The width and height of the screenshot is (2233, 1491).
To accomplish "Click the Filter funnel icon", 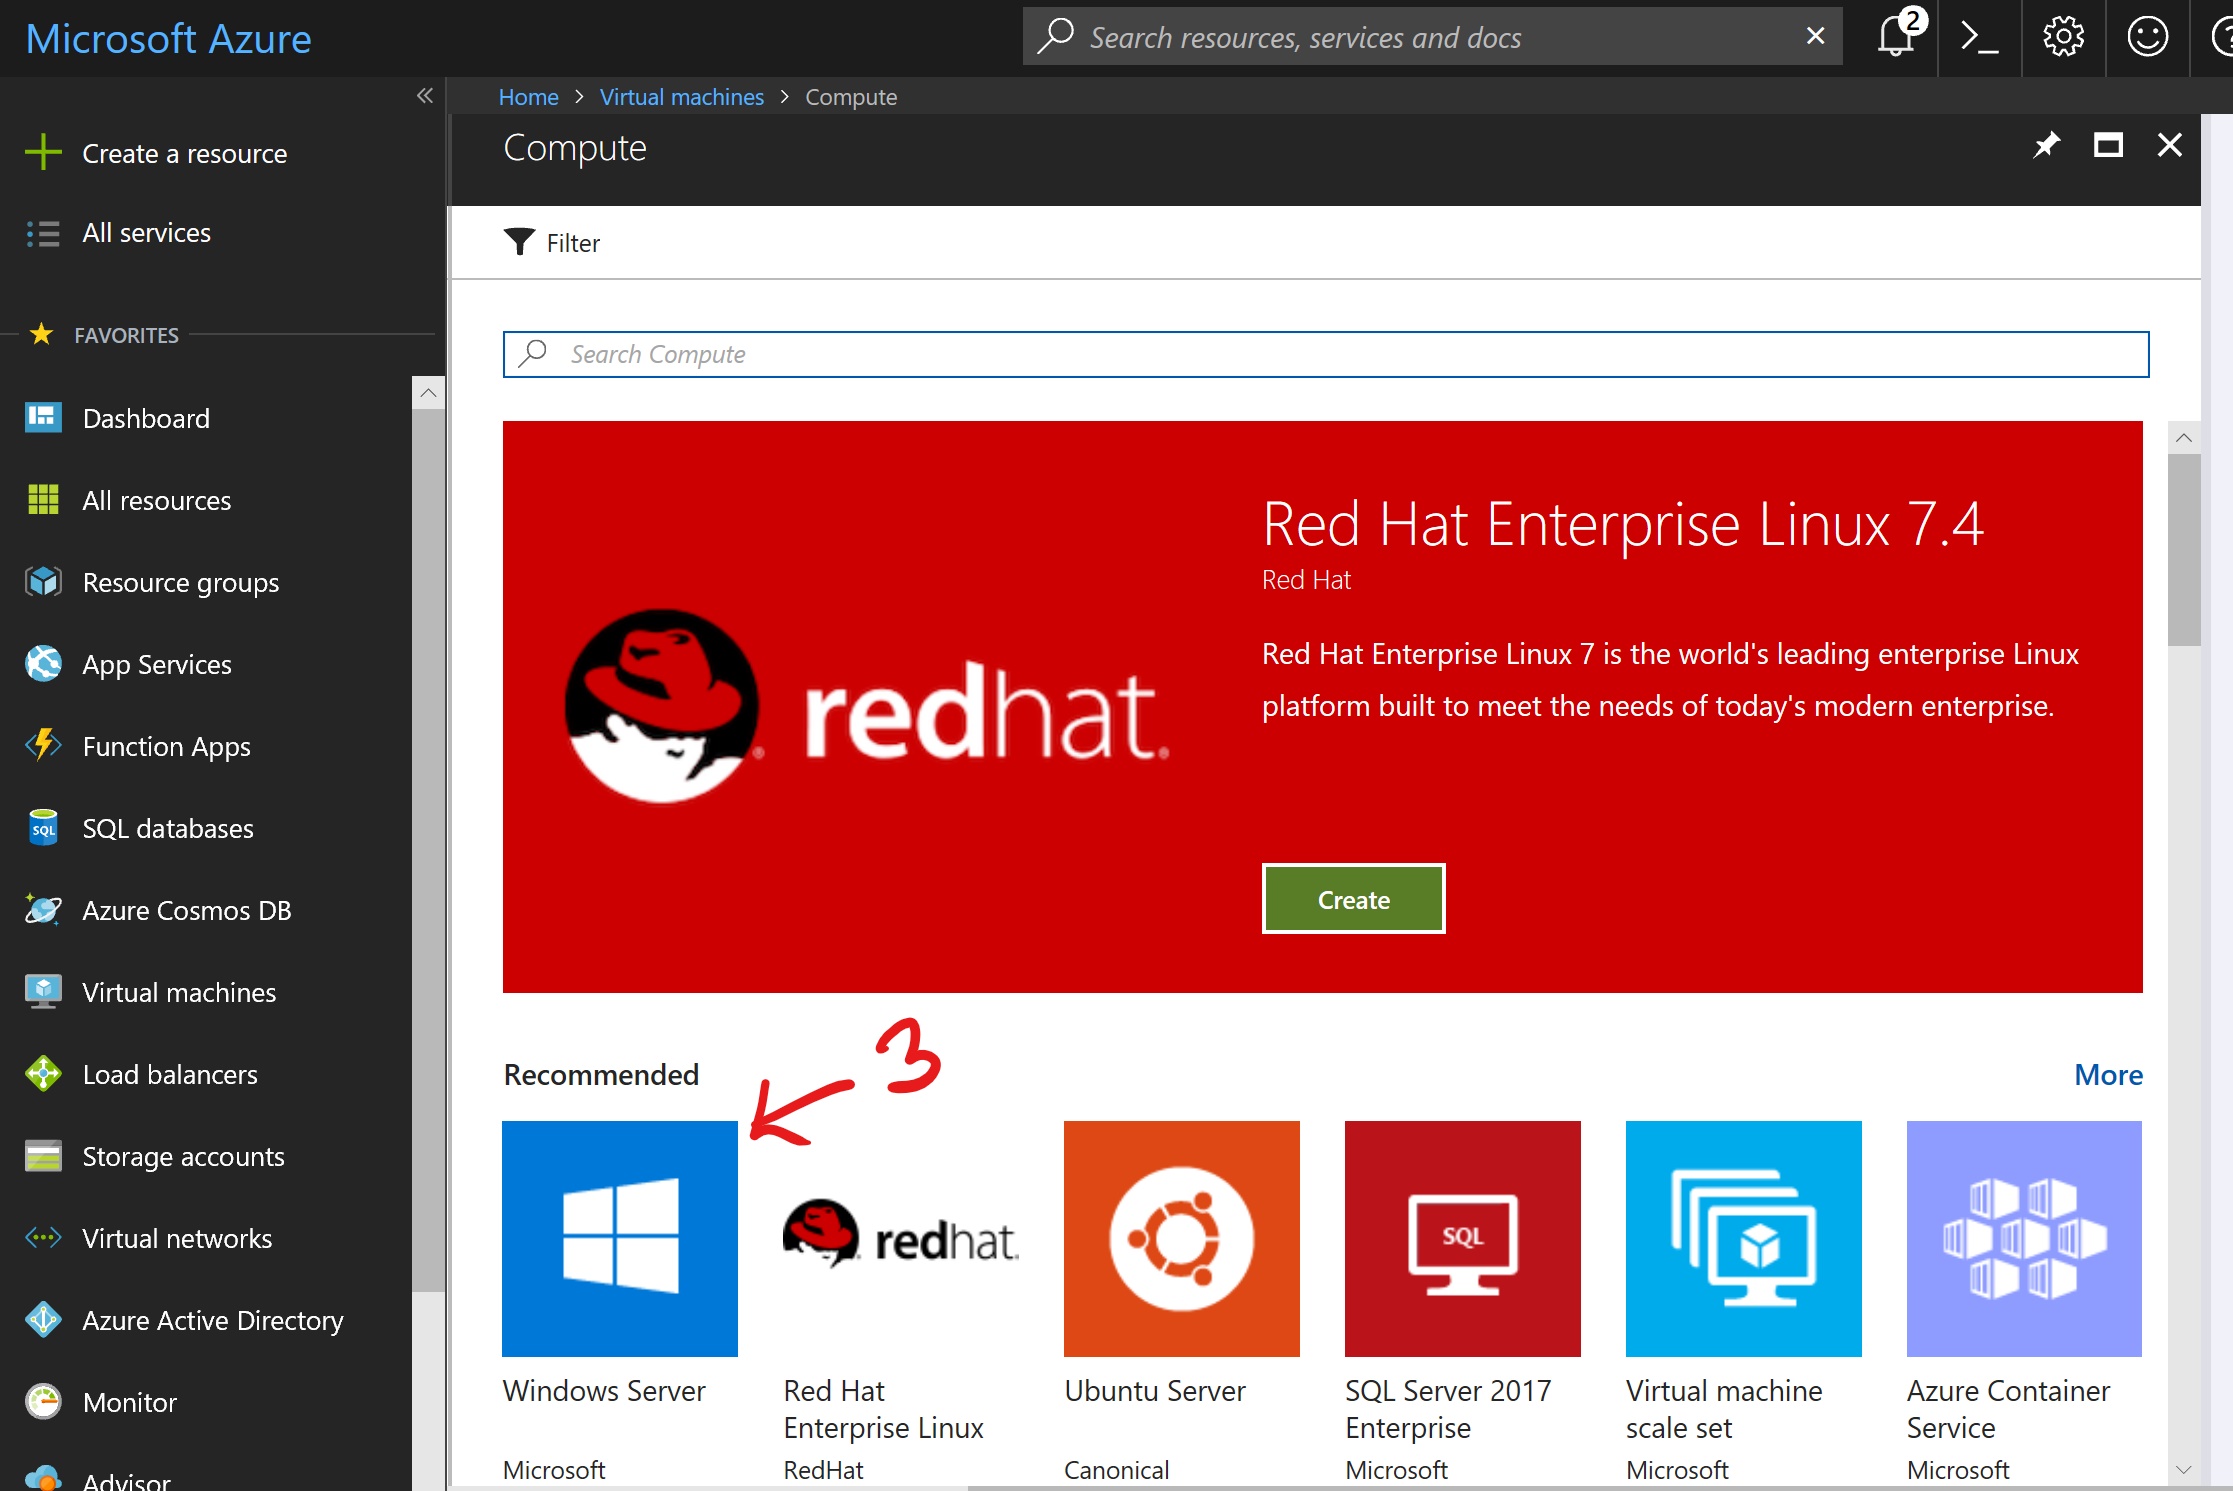I will 519,242.
